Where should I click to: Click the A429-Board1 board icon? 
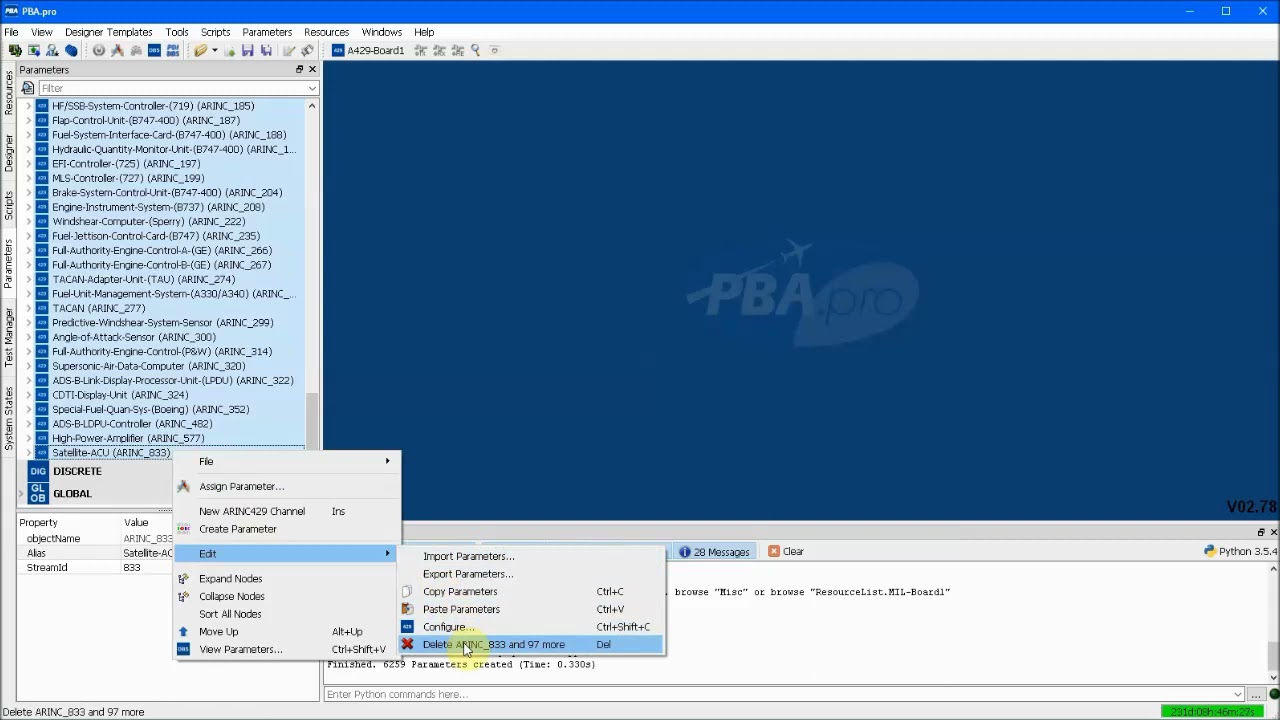[338, 50]
